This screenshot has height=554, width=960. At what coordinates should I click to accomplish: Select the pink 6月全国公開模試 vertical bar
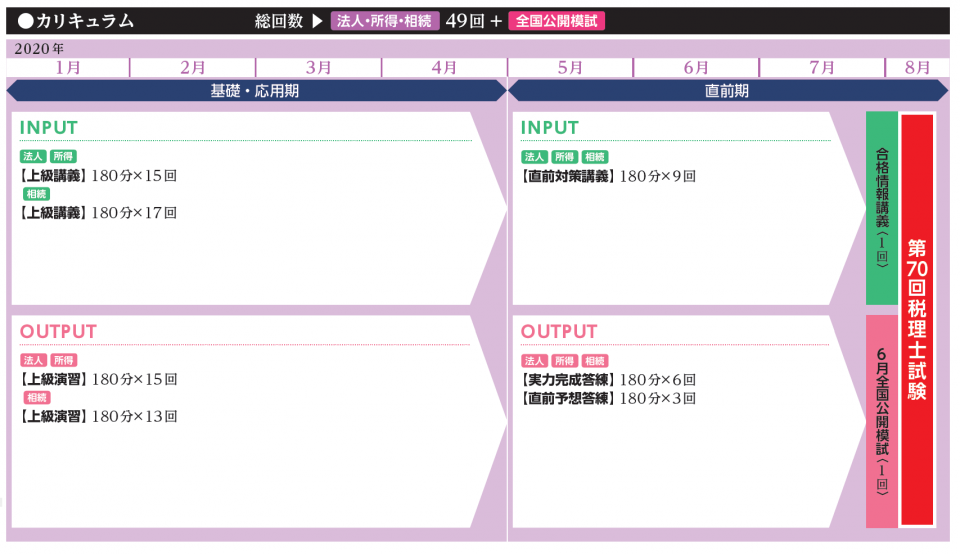[881, 421]
